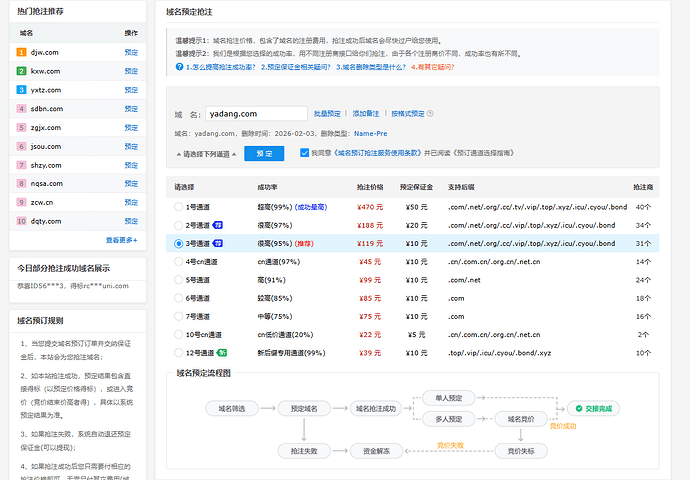
Task: Expand 查看更多+ in hot domain list
Action: (x=124, y=240)
